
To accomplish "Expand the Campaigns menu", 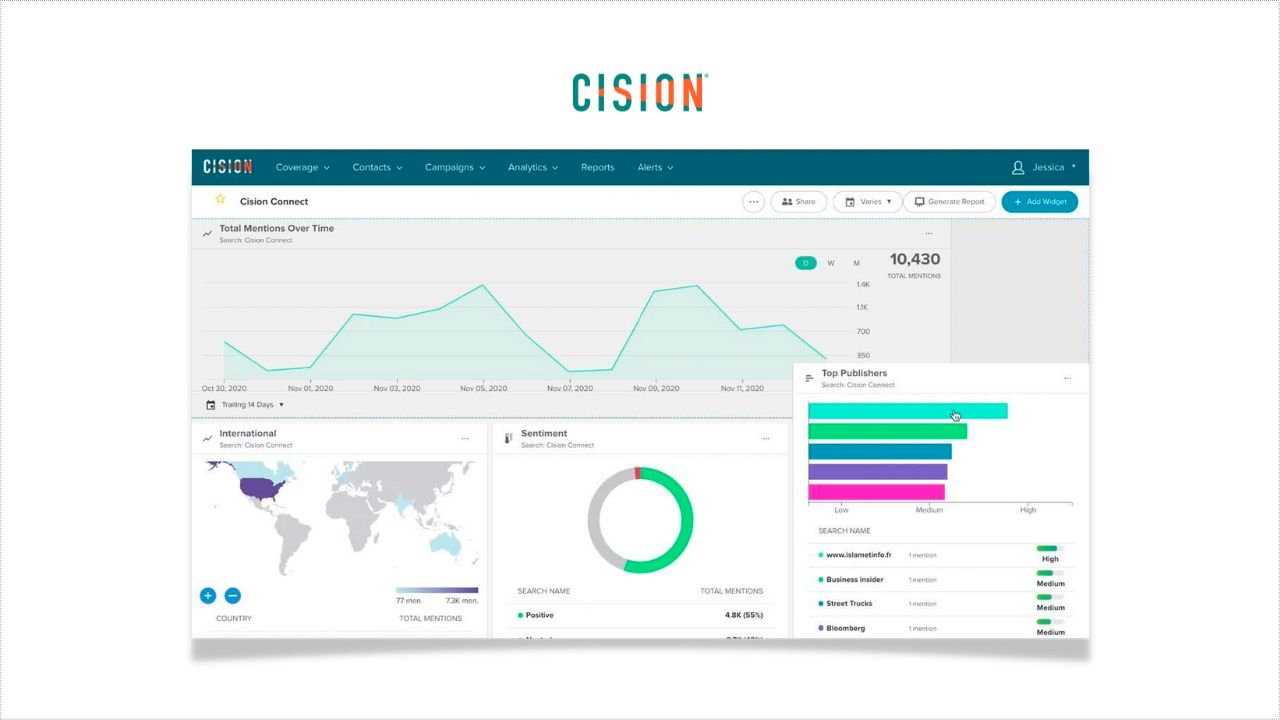I will click(455, 167).
